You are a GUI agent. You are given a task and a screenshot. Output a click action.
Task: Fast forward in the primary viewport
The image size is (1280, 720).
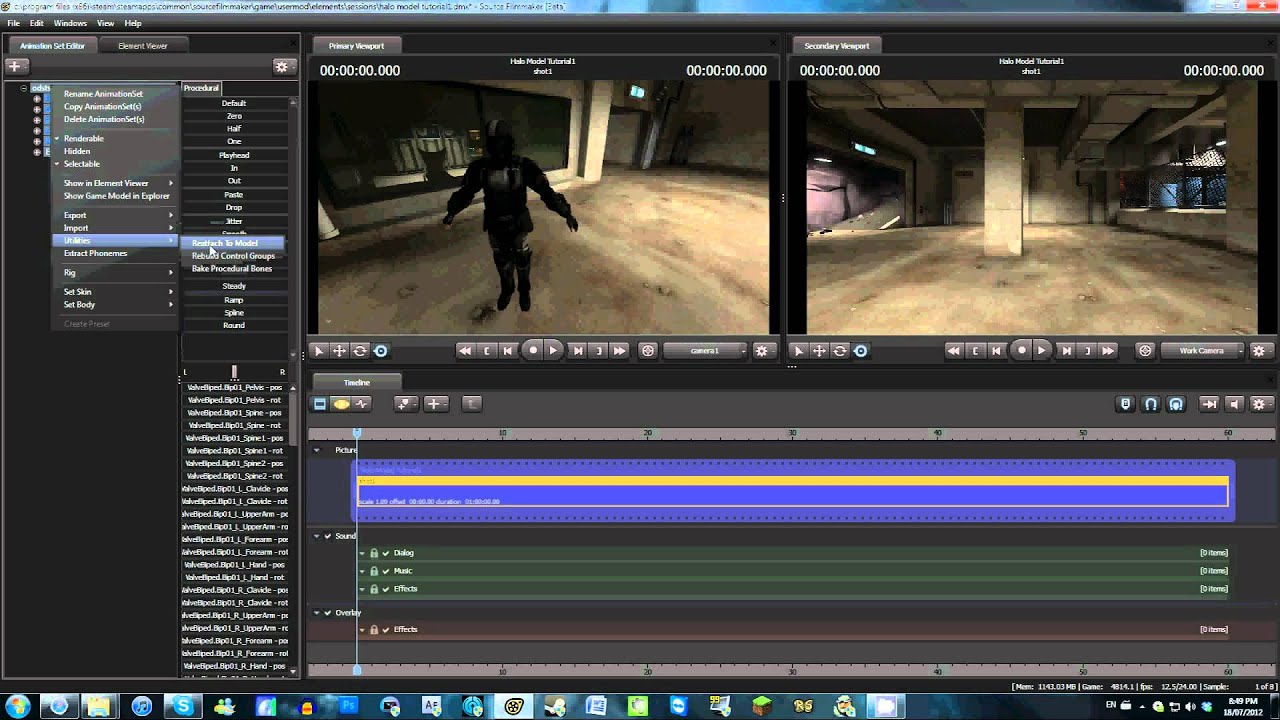pos(620,351)
